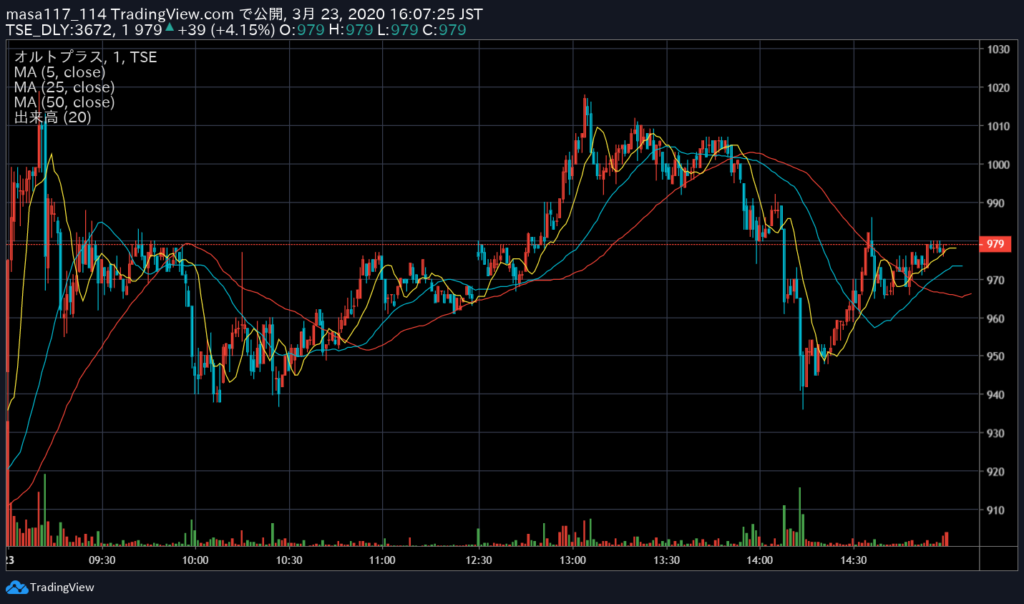Click the 13:30 time axis label

[x=667, y=560]
